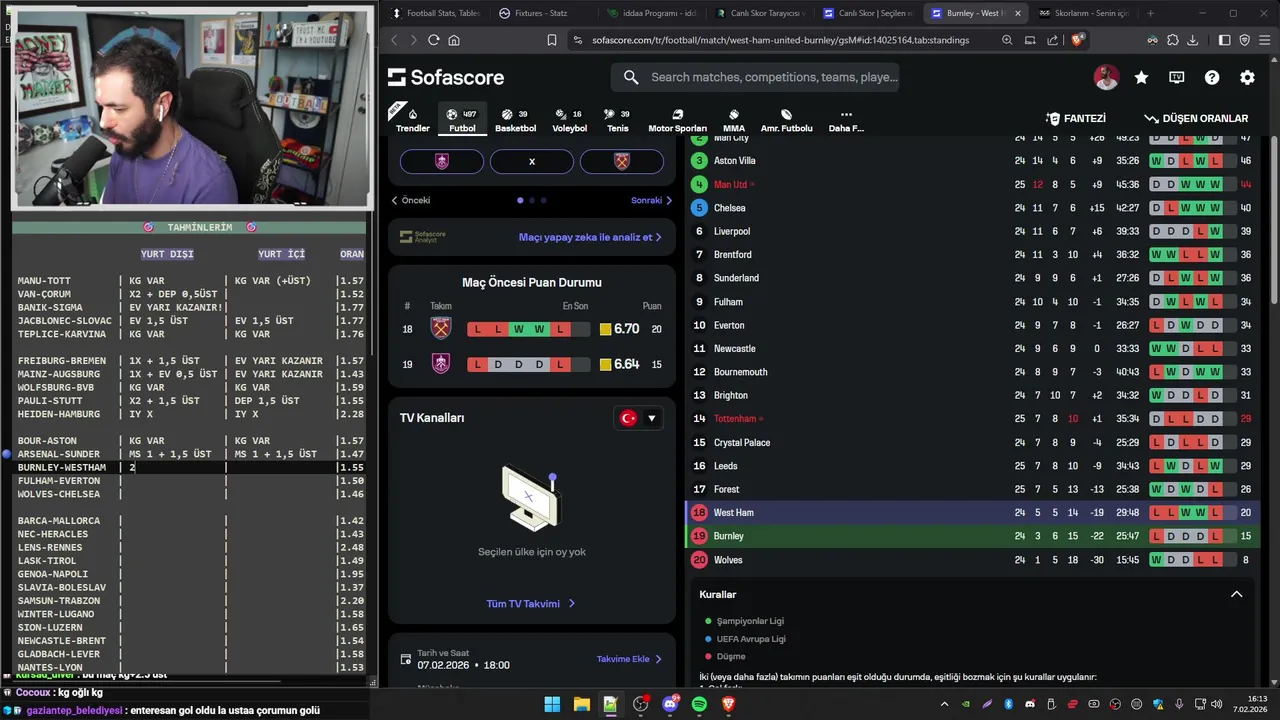Switch to Fixtures - Statz tab

[541, 13]
